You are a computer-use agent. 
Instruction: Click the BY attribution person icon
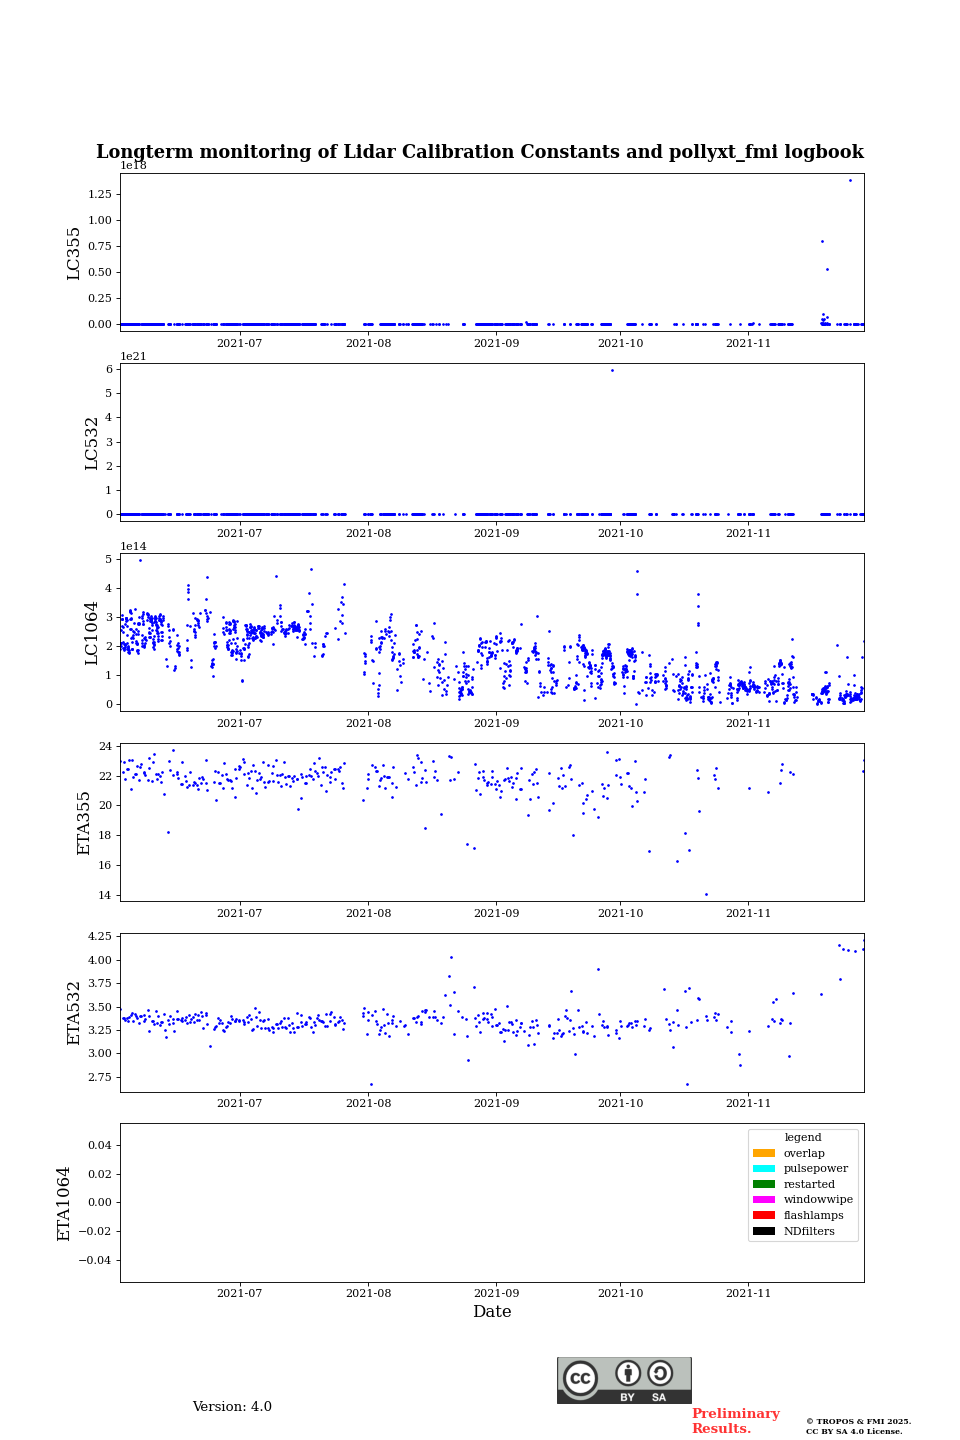[628, 1373]
